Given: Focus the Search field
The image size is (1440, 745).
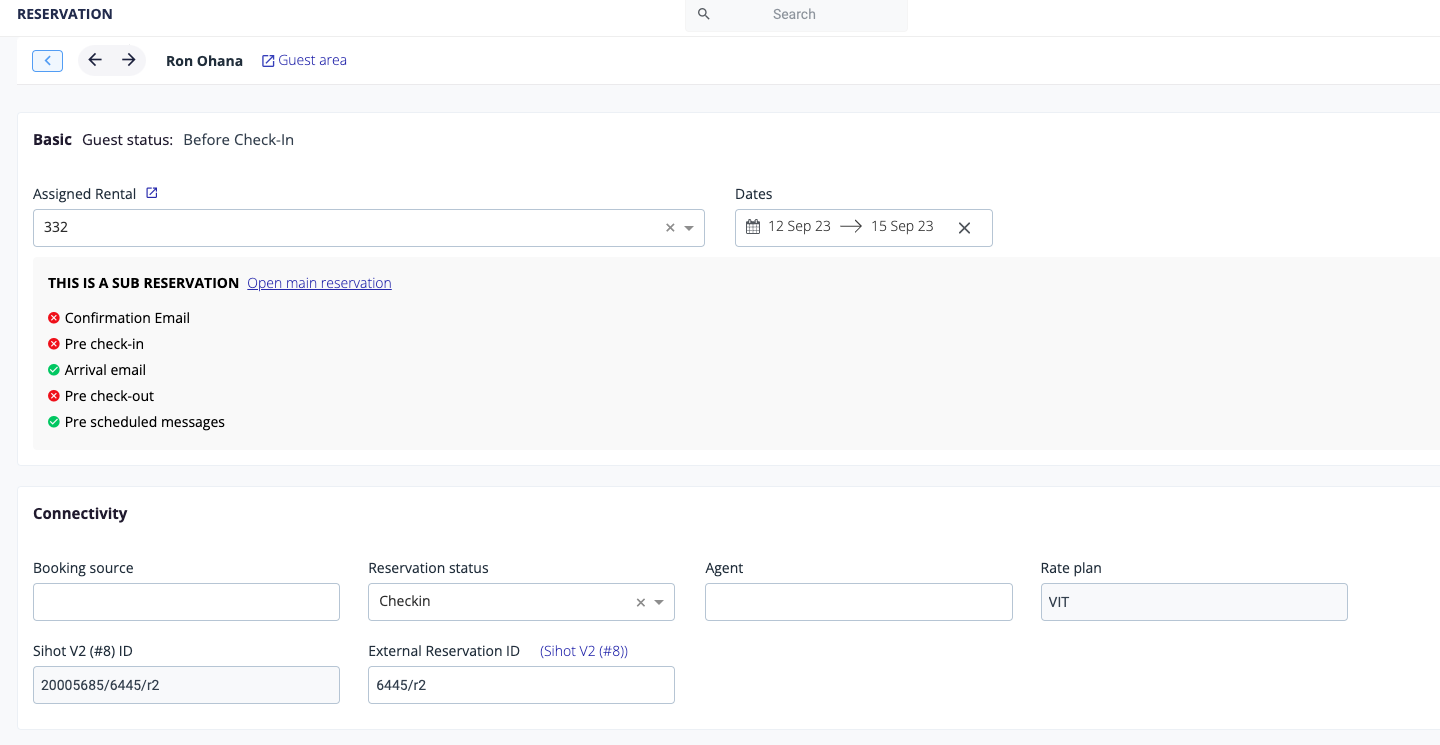Looking at the screenshot, I should click(x=796, y=15).
